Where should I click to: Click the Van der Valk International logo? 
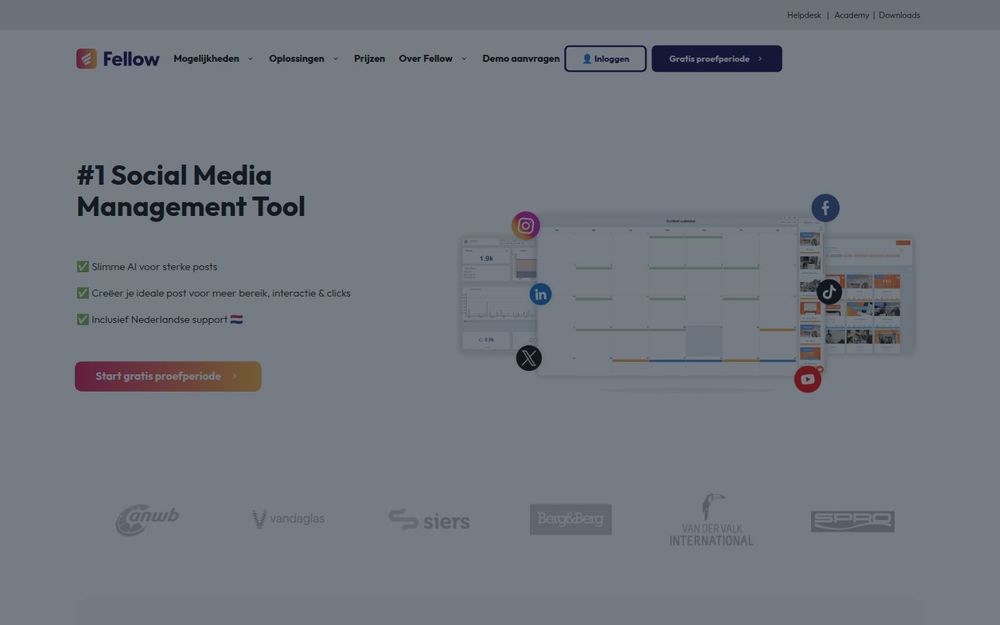click(711, 520)
